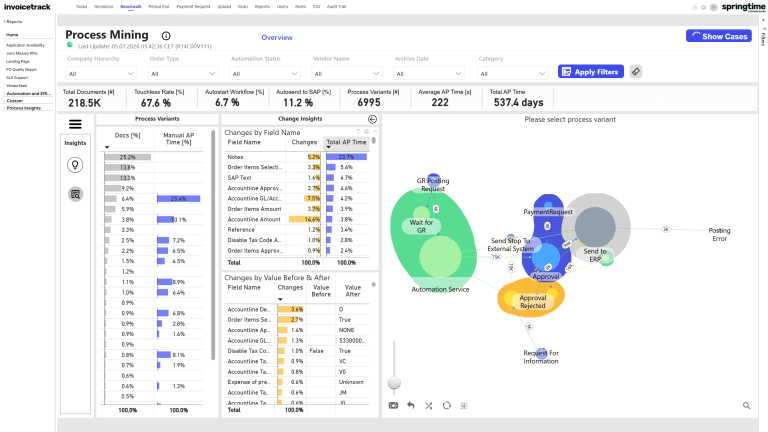The height and width of the screenshot is (432, 768).
Task: Open the Automation Status dropdown
Action: [264, 73]
